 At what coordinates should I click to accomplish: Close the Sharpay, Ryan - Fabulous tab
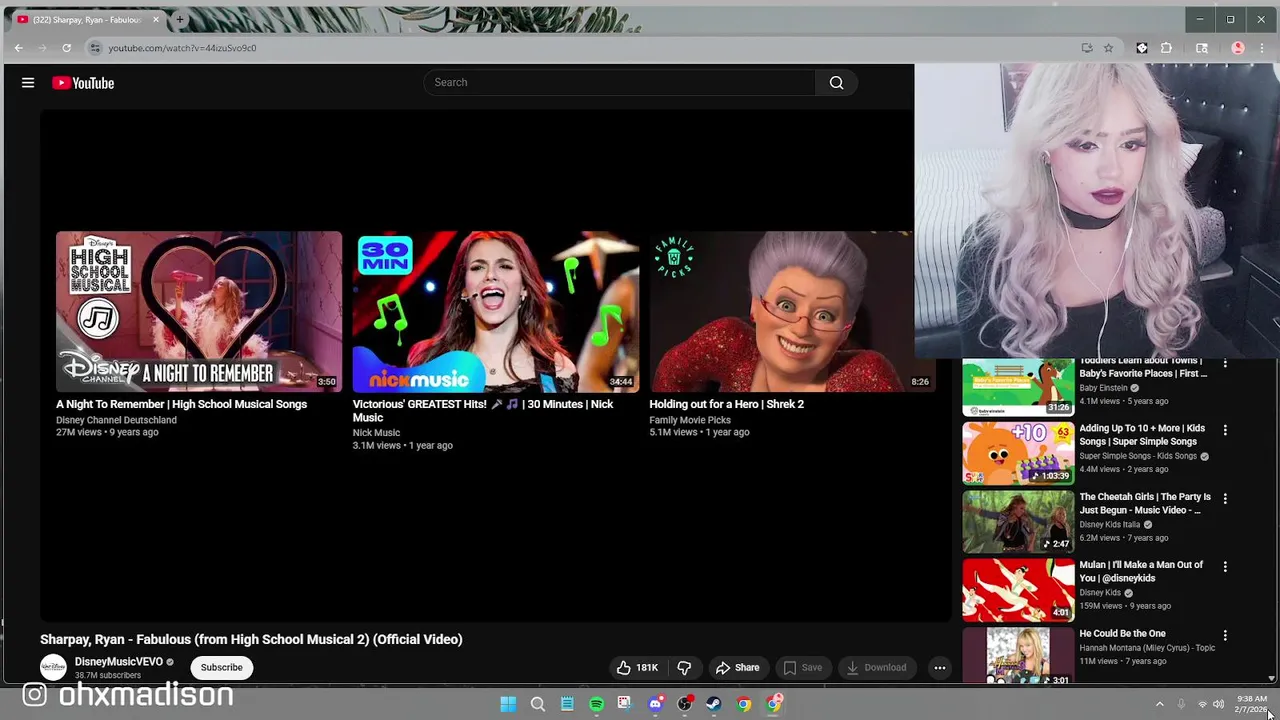click(x=155, y=19)
